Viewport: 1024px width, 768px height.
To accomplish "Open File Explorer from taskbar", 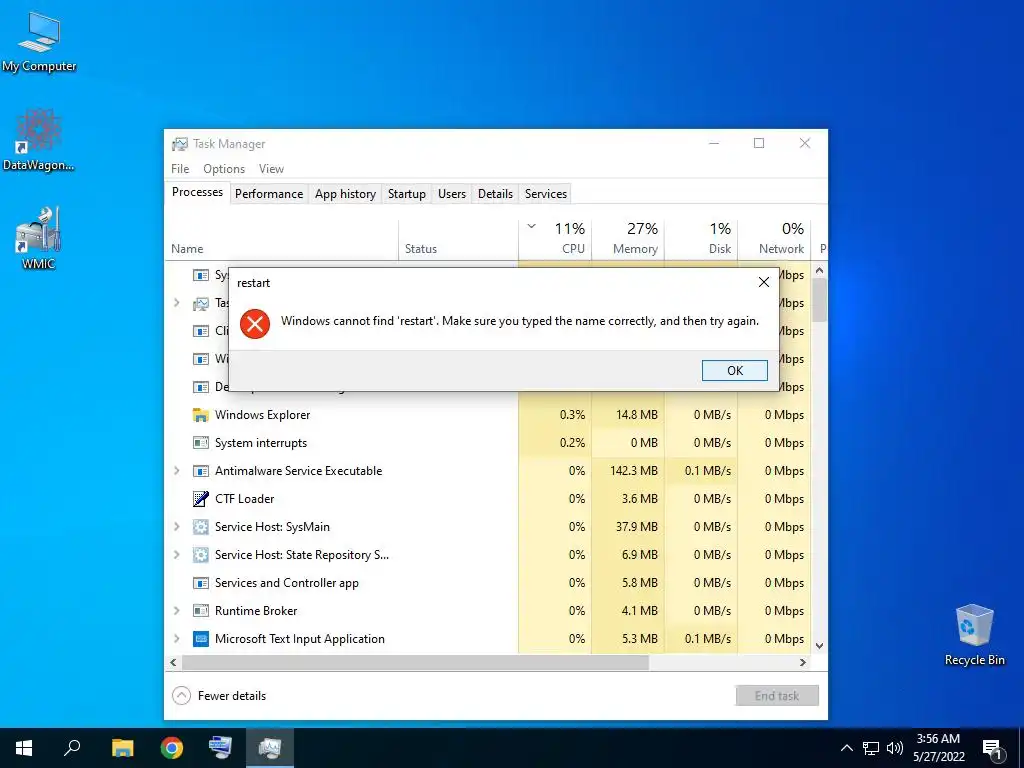I will 122,748.
